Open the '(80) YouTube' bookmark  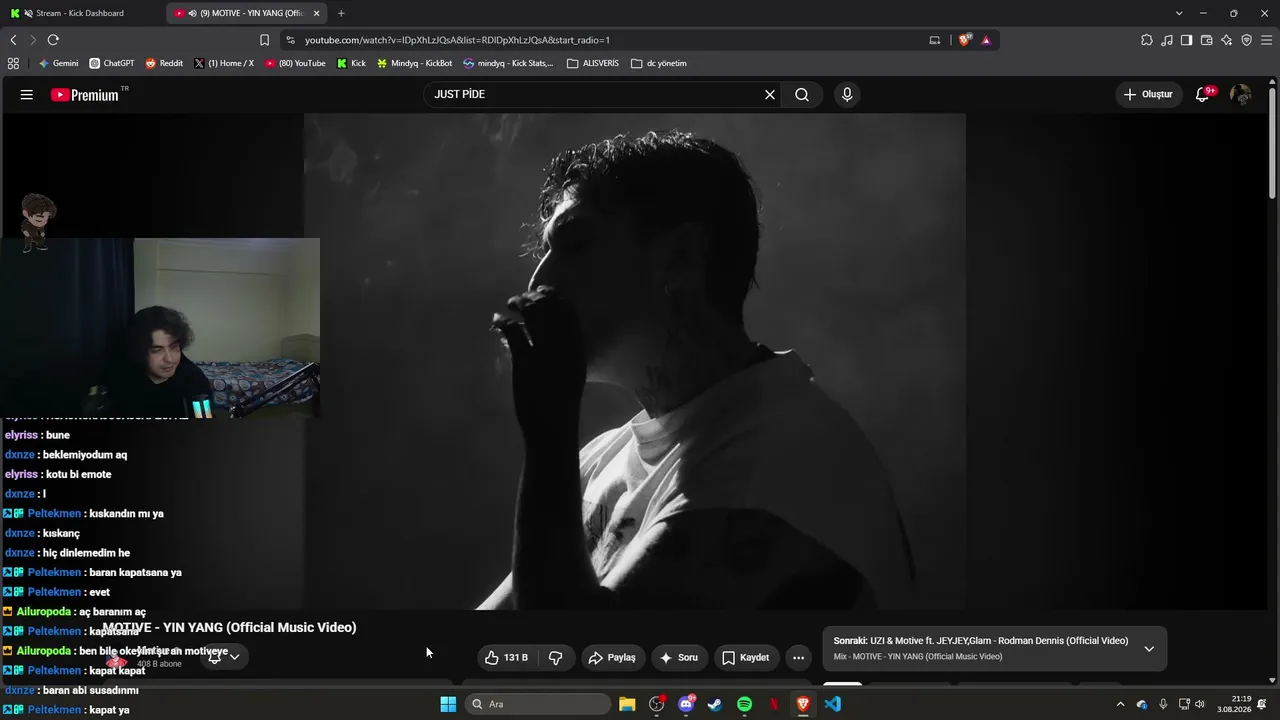point(295,63)
